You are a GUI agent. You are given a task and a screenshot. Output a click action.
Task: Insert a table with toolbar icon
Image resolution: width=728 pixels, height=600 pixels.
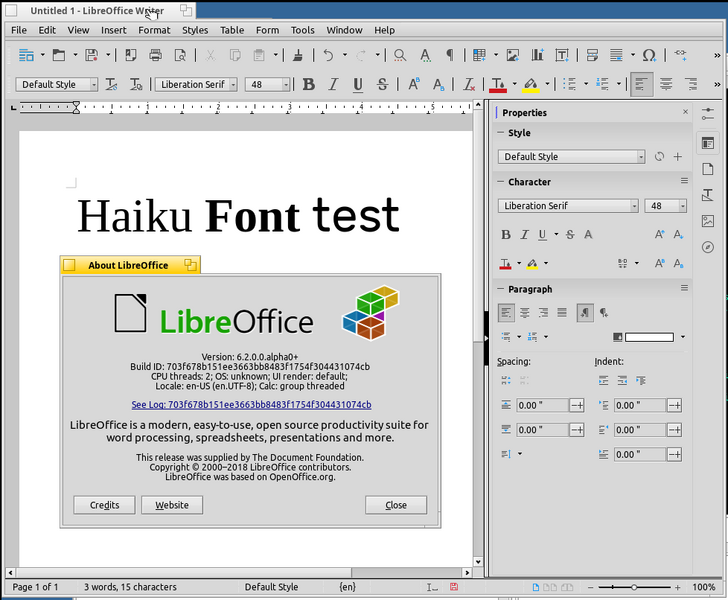click(x=479, y=55)
